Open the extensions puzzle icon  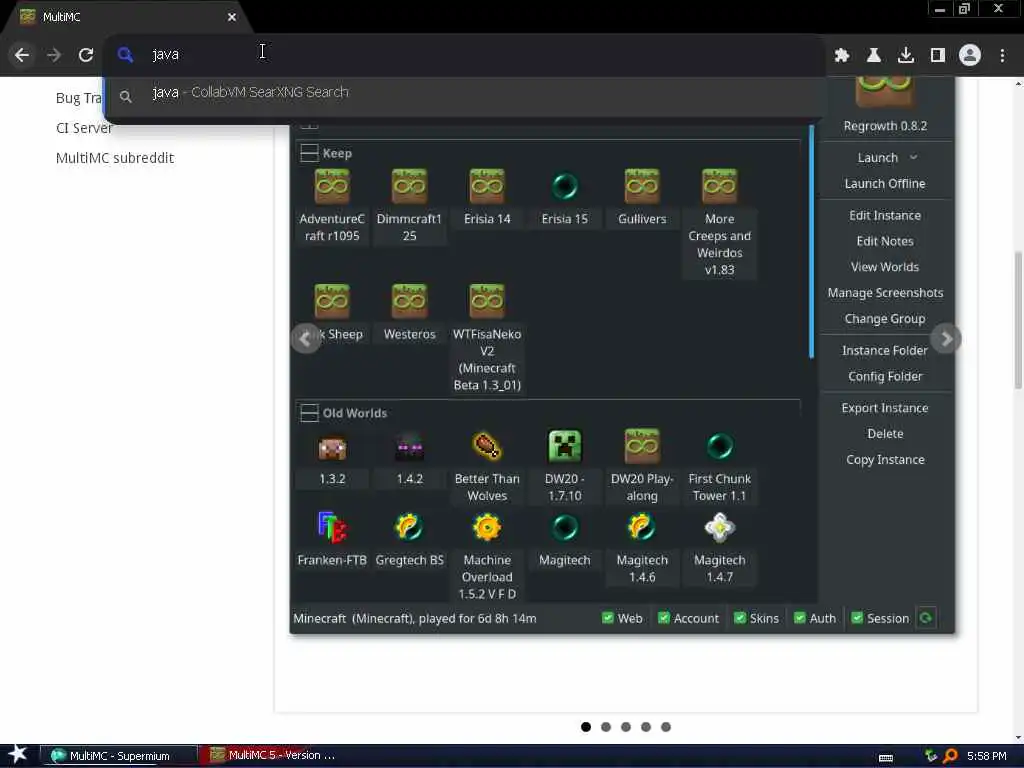[x=842, y=56]
